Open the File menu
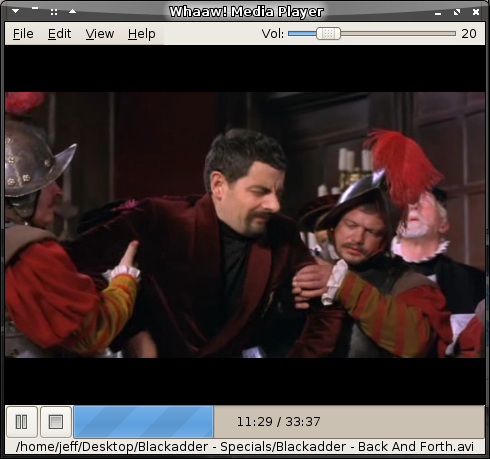Screen dimensions: 490x459 tap(23, 34)
